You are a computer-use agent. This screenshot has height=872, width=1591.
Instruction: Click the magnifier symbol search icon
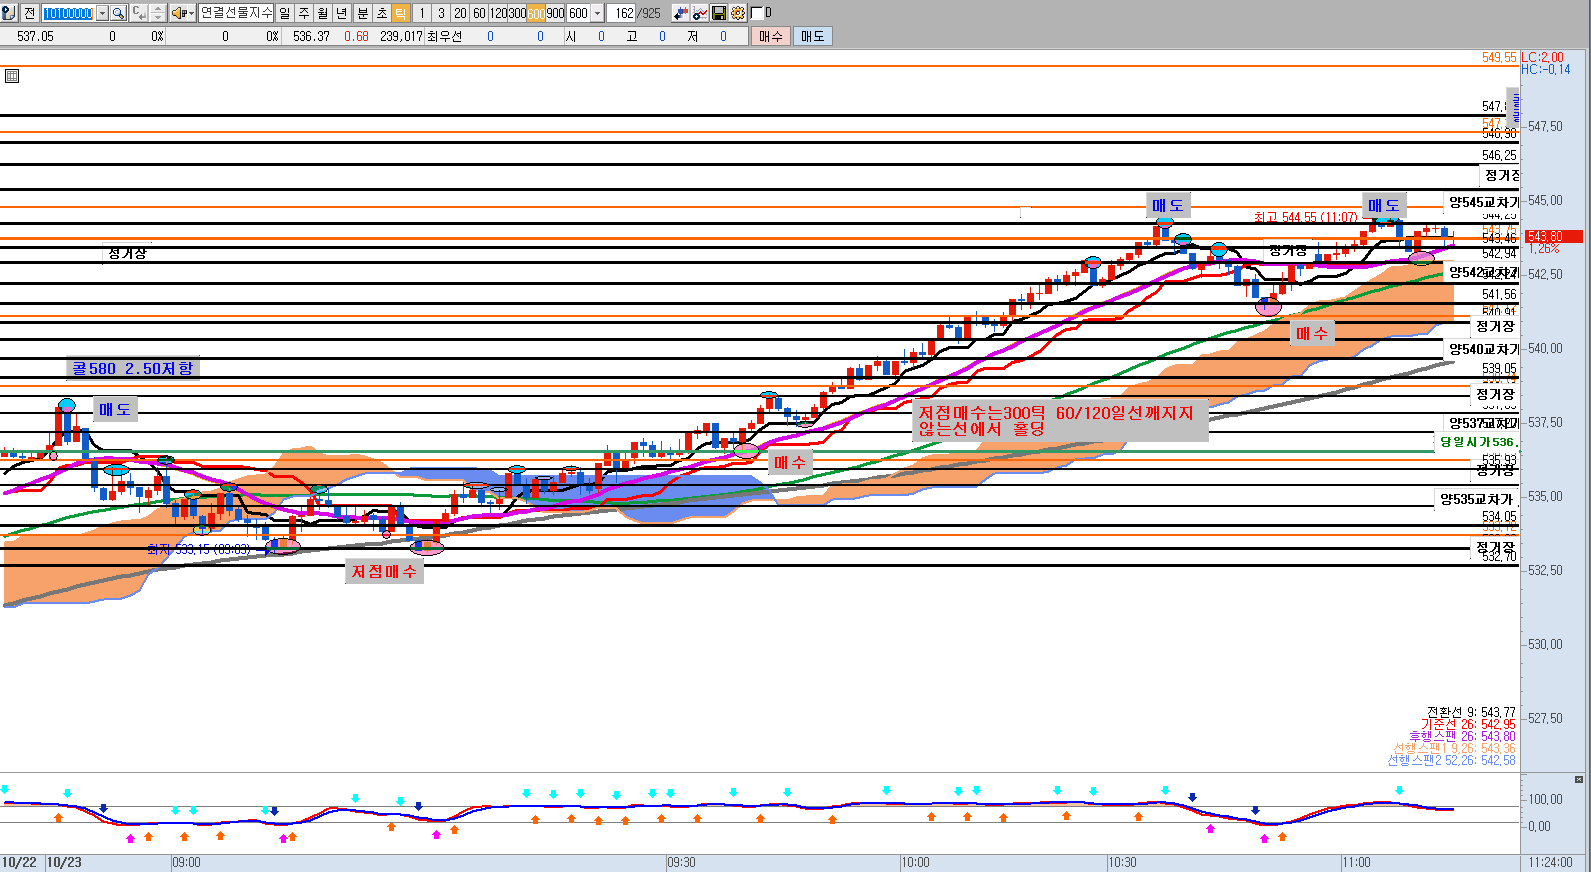[x=118, y=13]
